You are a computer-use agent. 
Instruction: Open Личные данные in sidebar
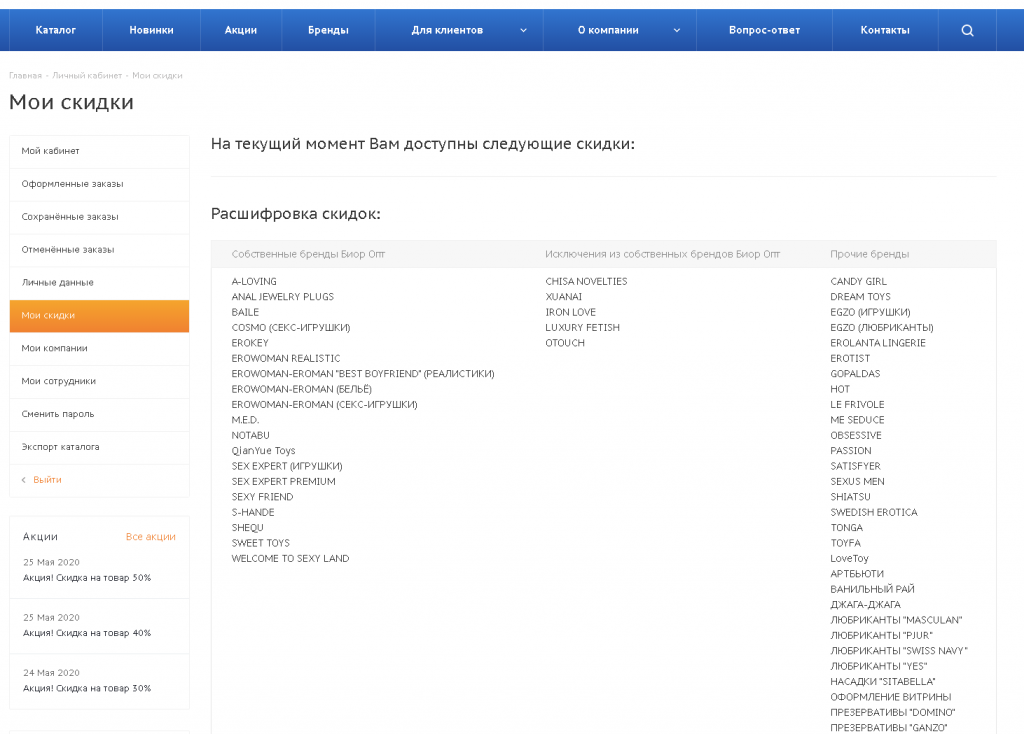(99, 283)
